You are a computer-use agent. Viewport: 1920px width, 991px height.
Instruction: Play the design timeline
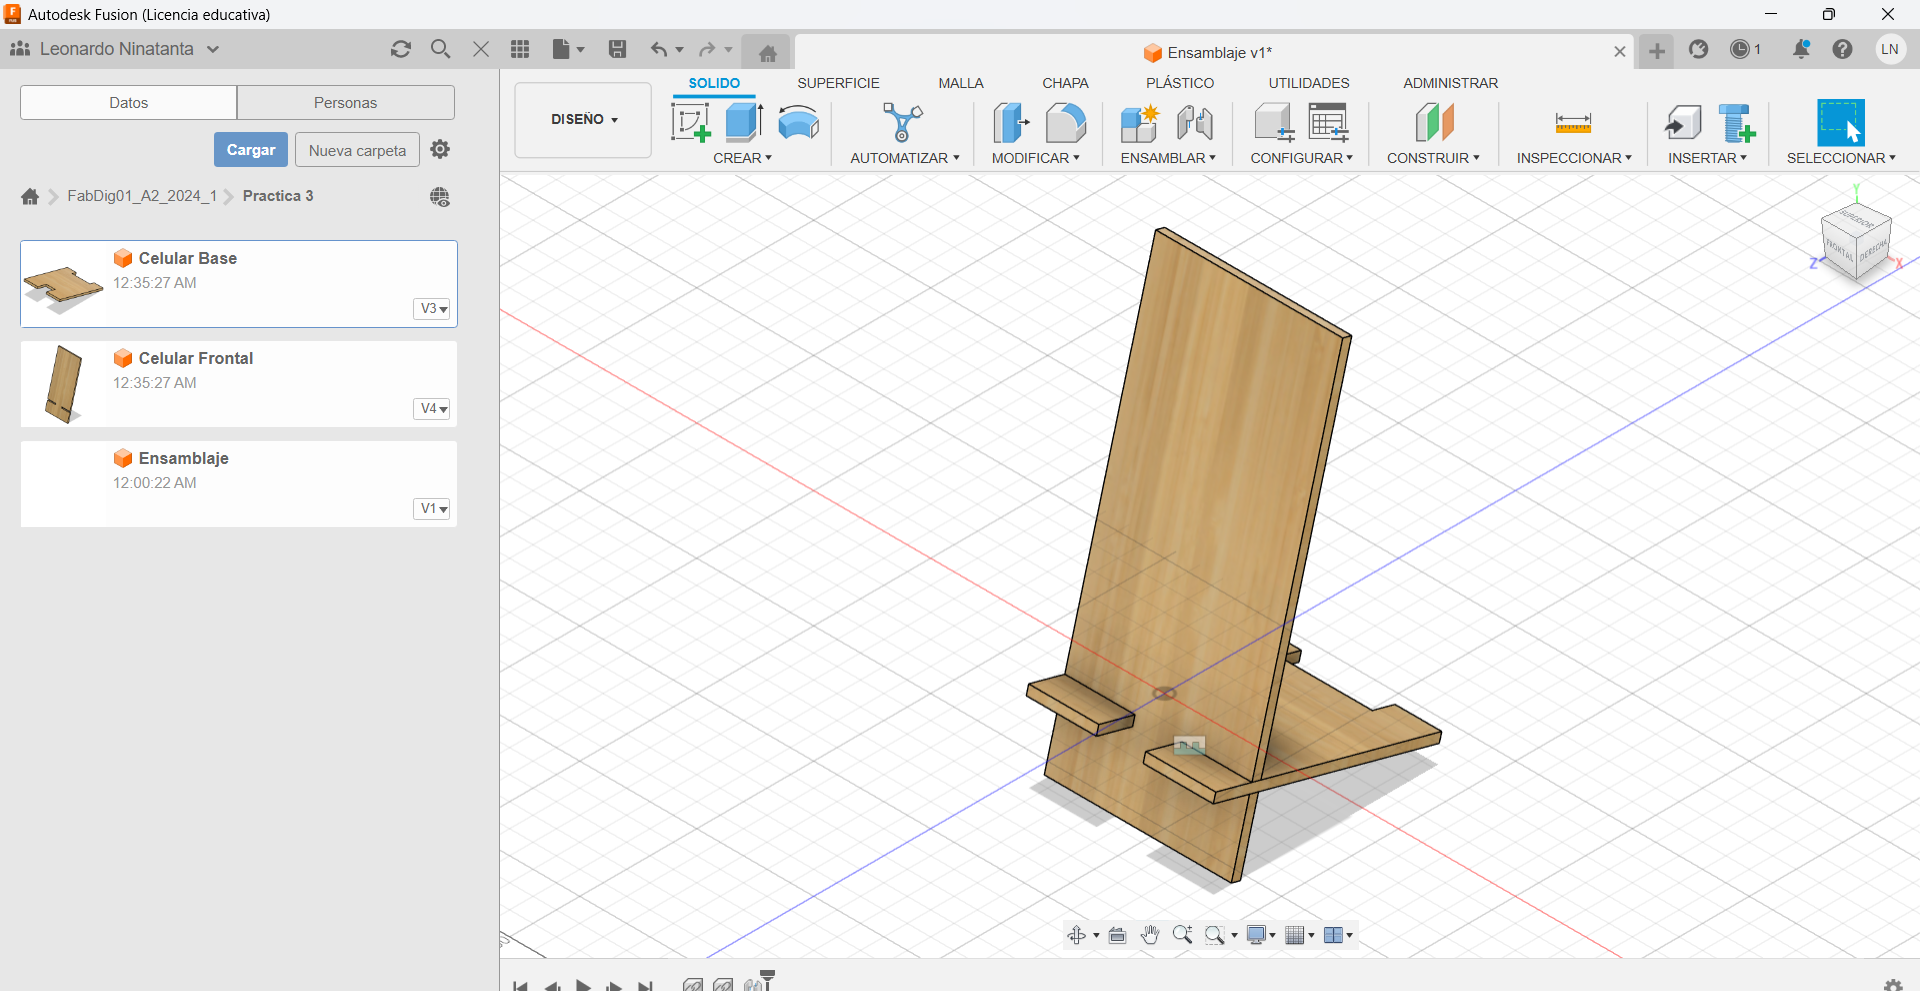pyautogui.click(x=583, y=985)
